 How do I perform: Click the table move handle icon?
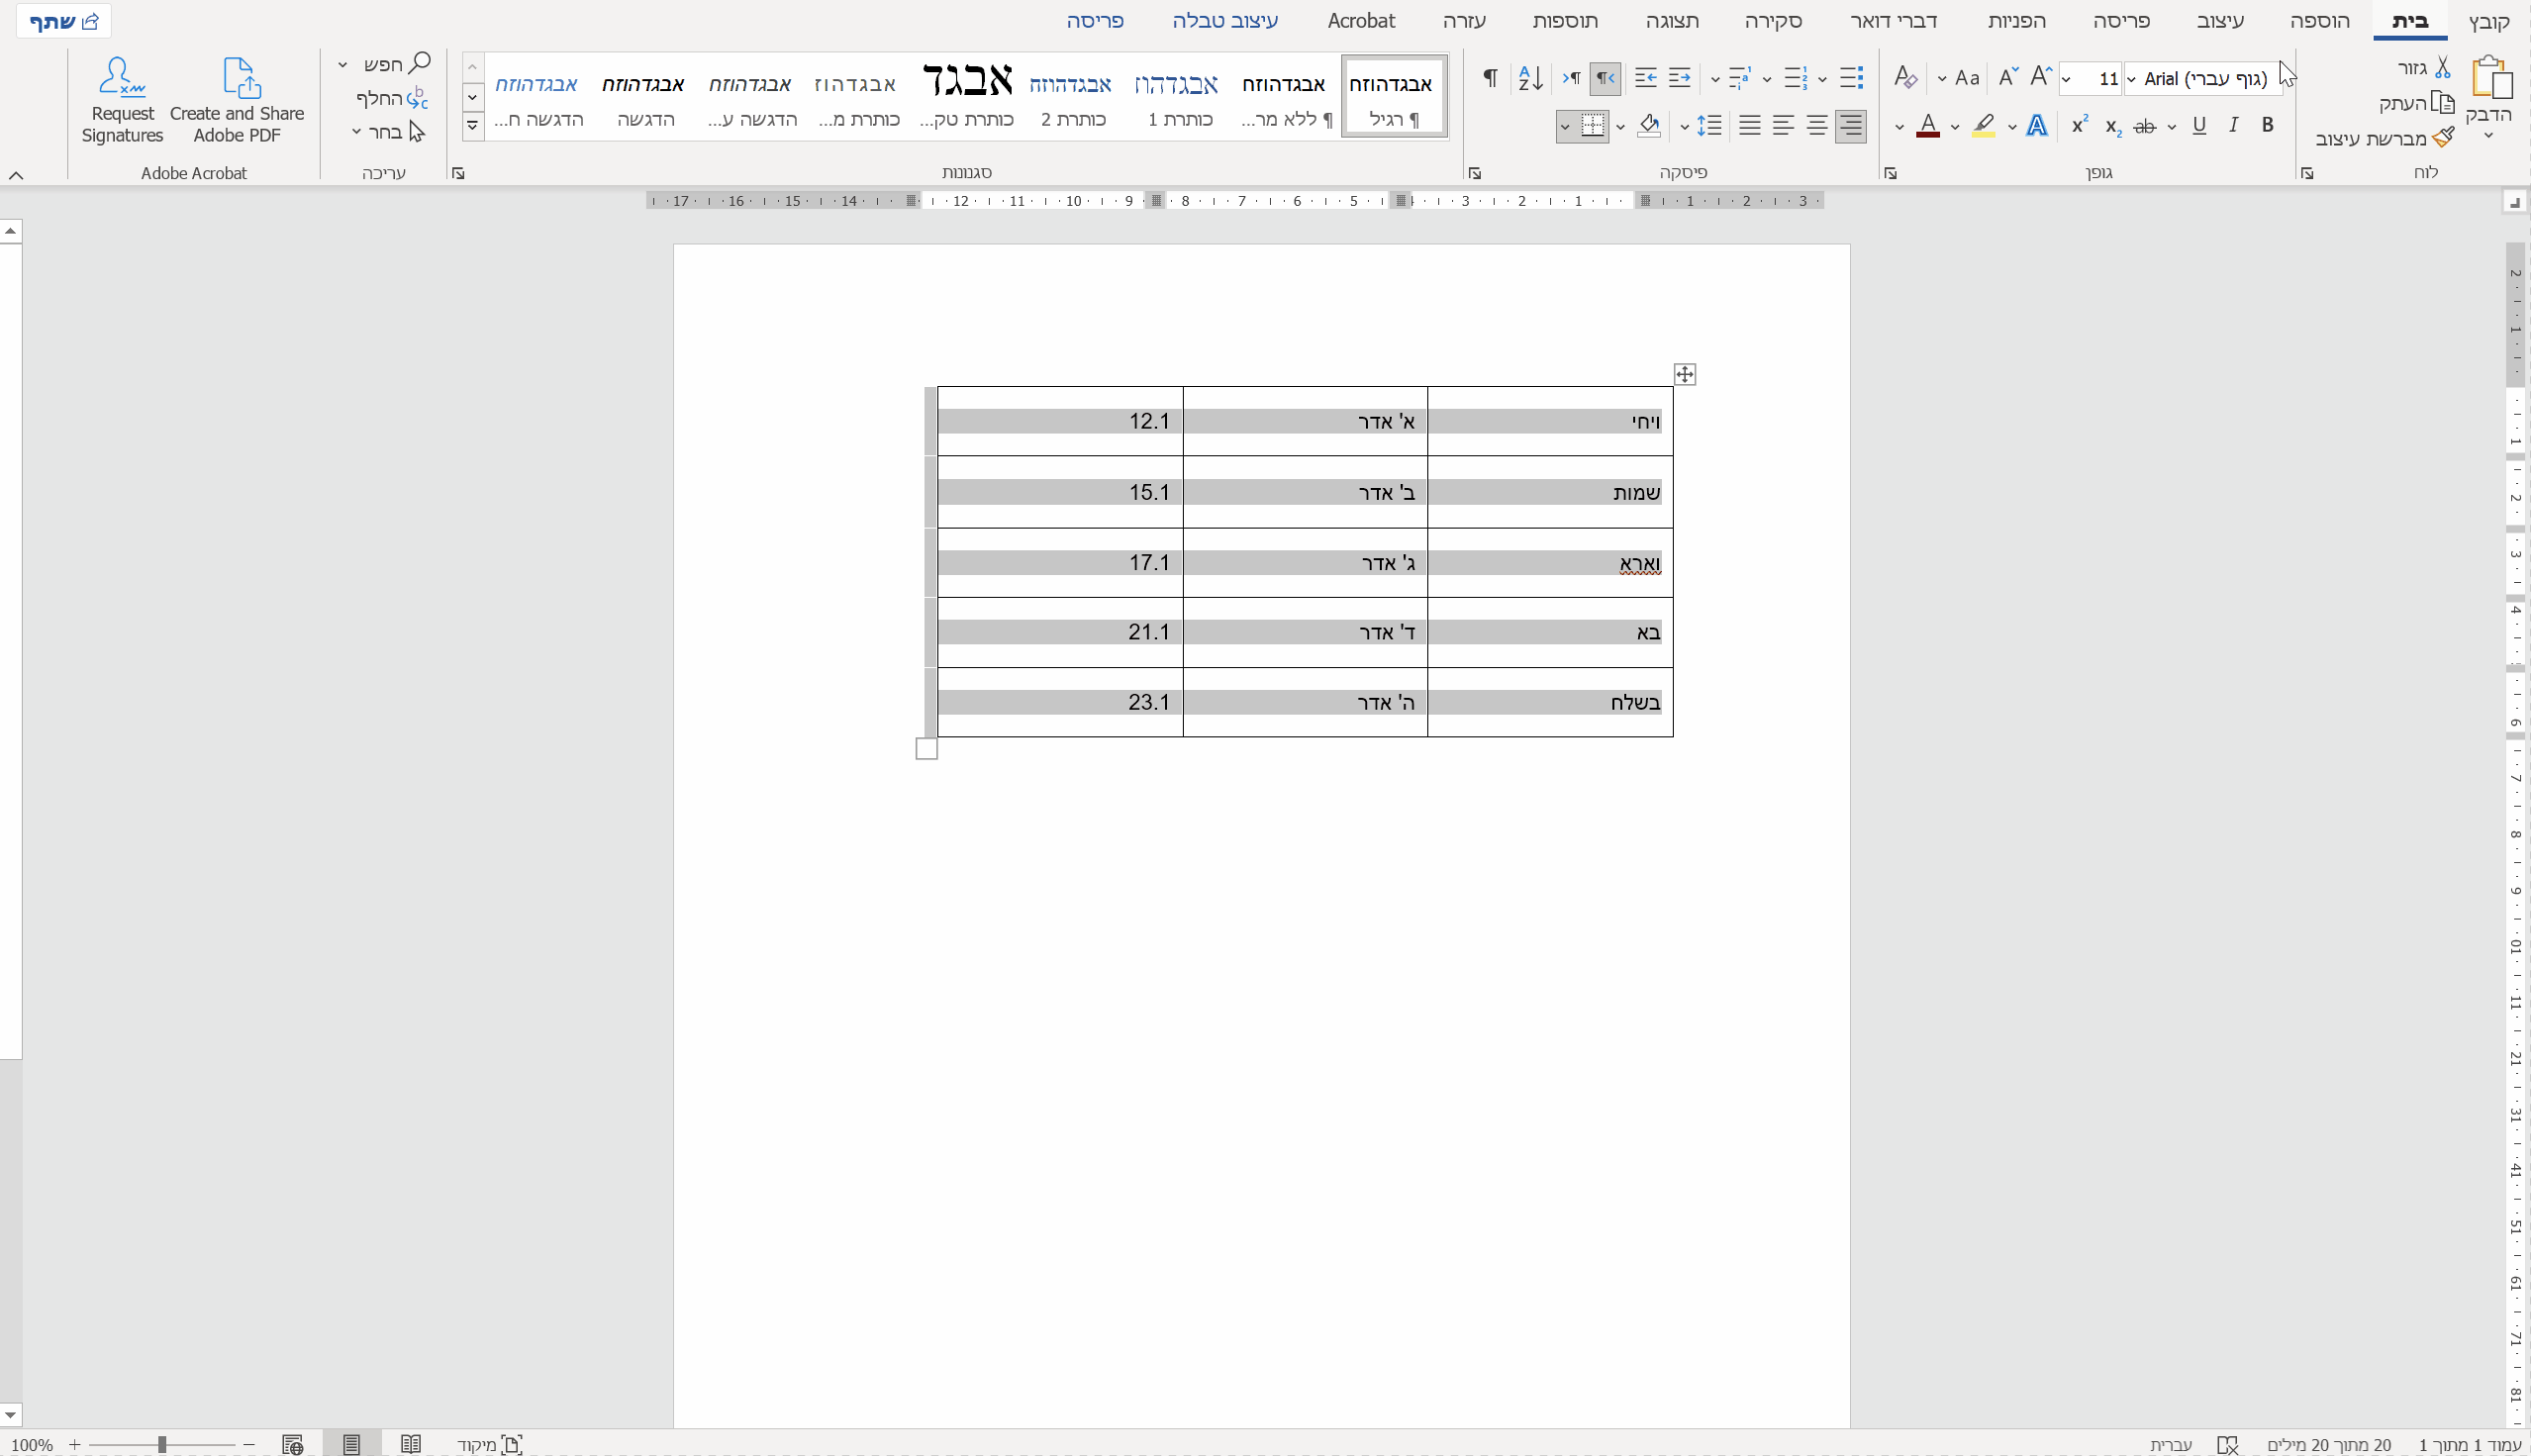(x=1685, y=374)
